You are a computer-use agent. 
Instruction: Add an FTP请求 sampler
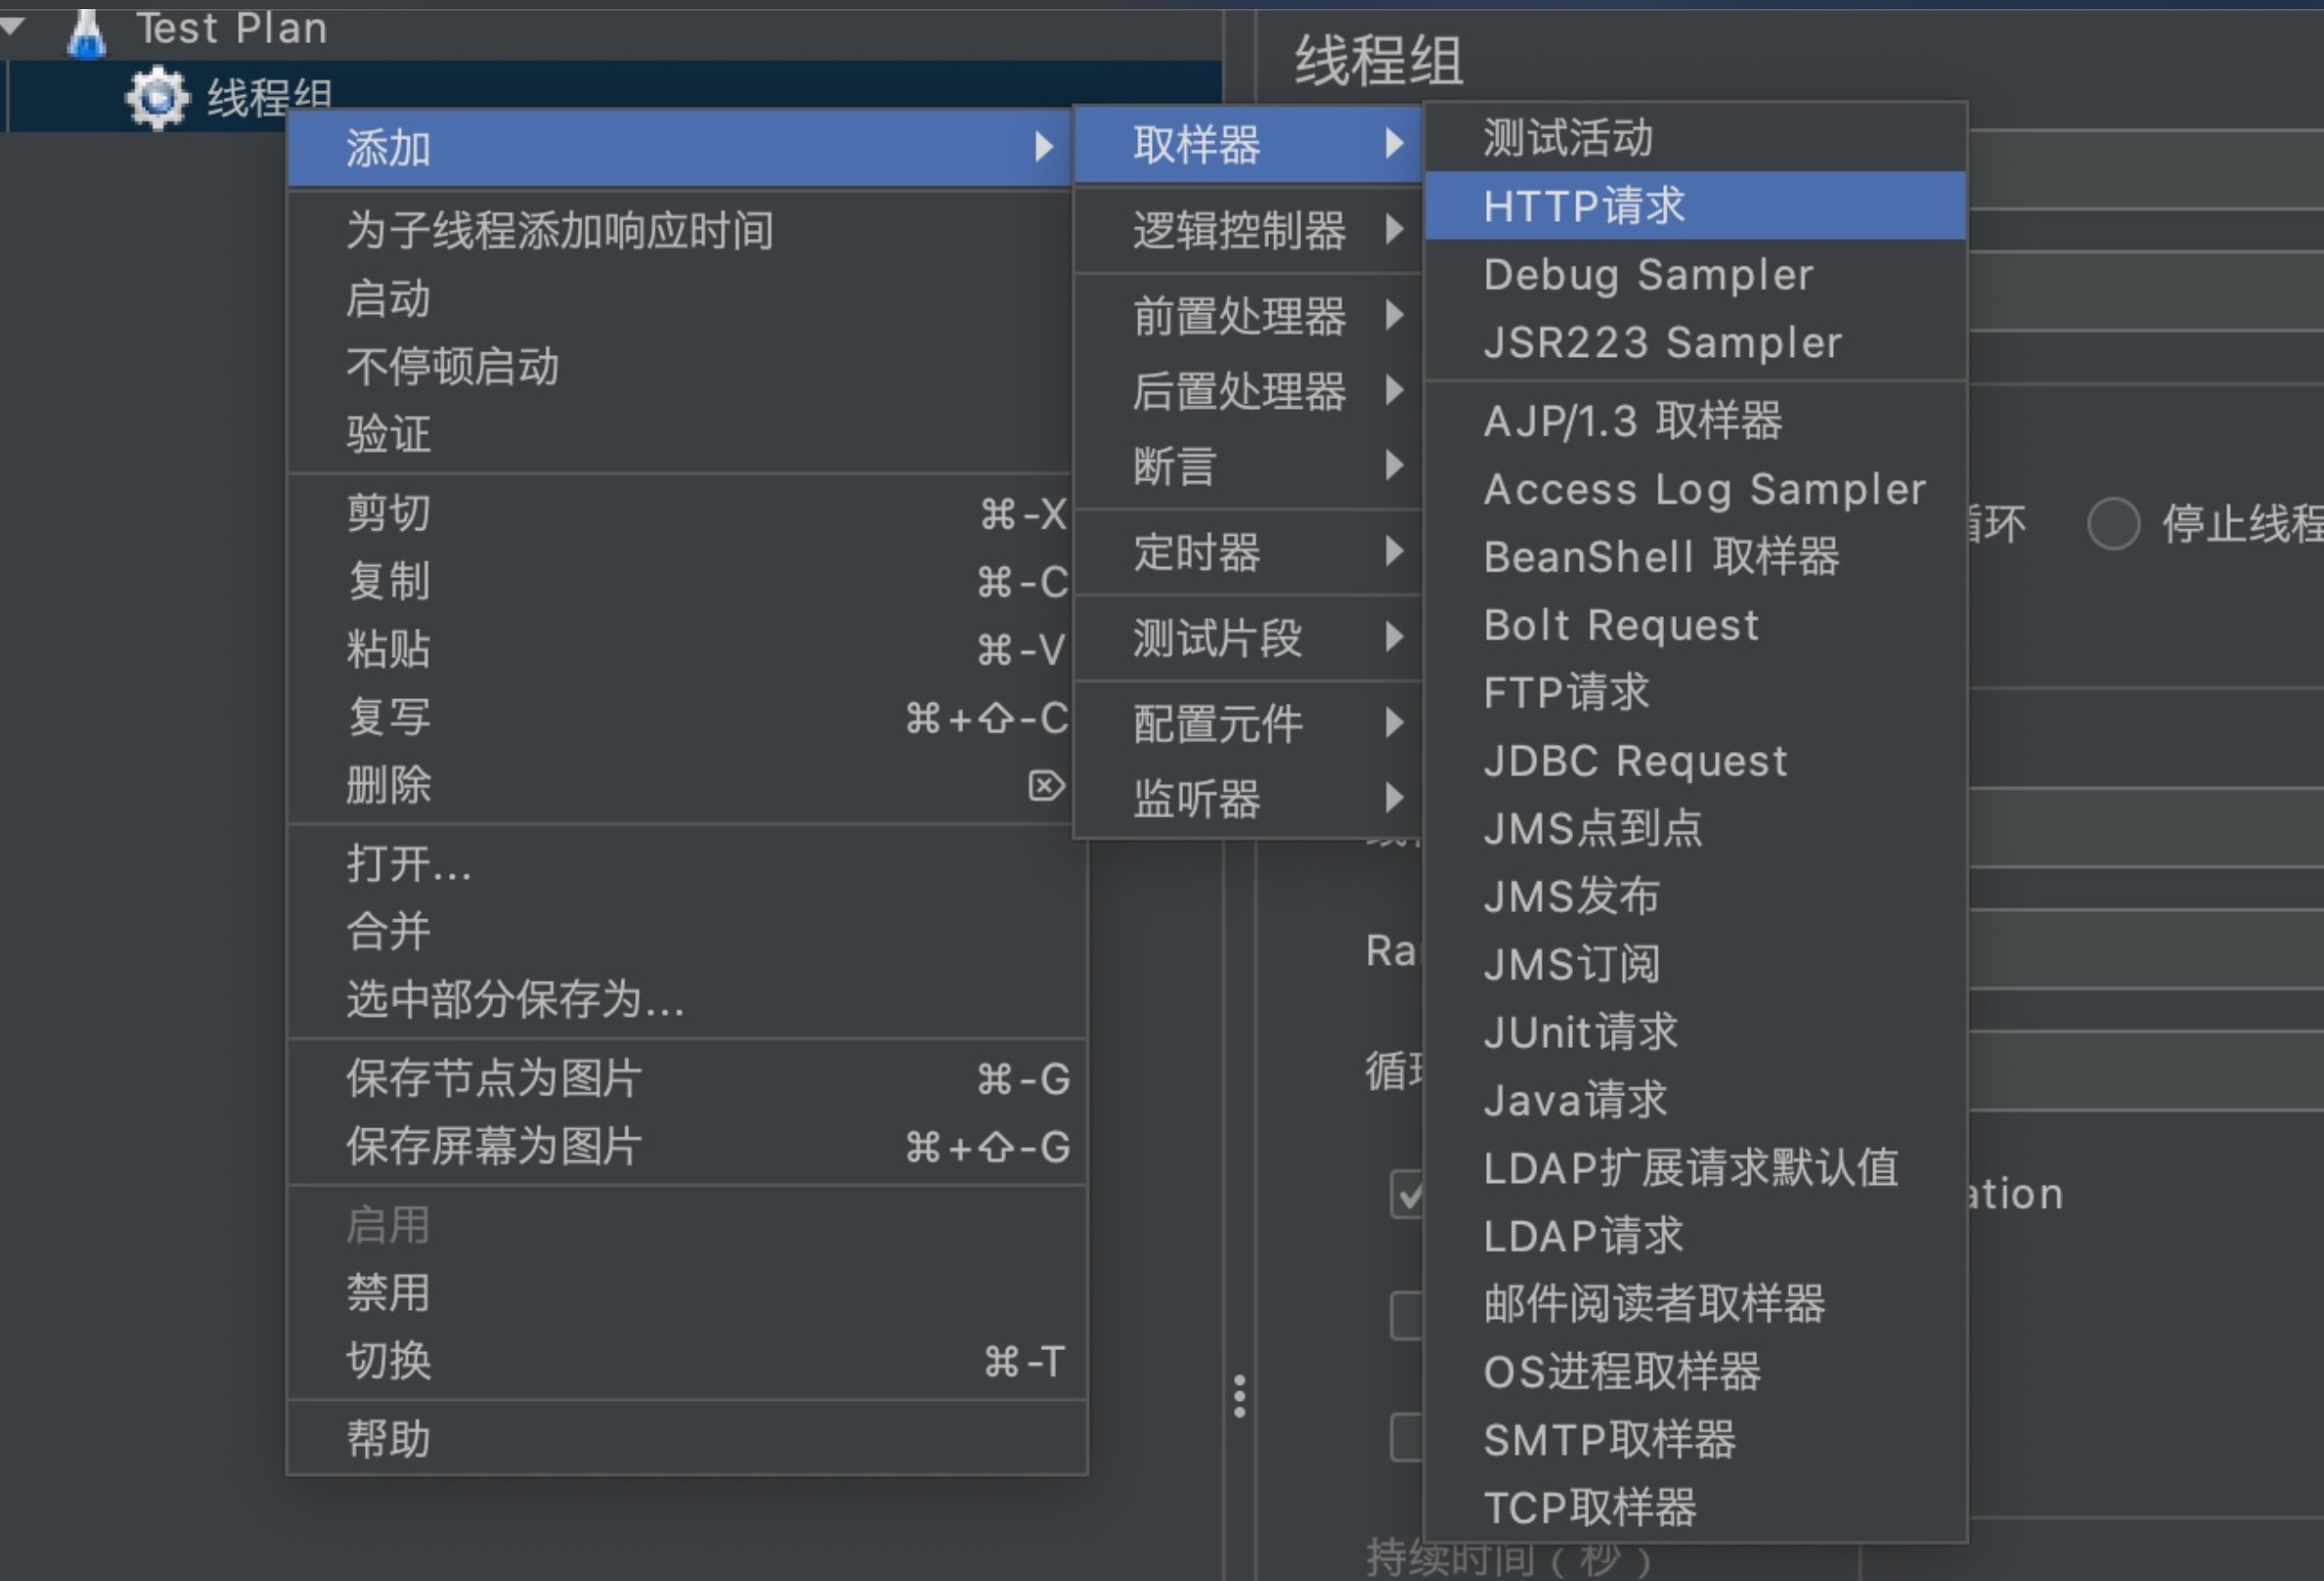point(1696,693)
